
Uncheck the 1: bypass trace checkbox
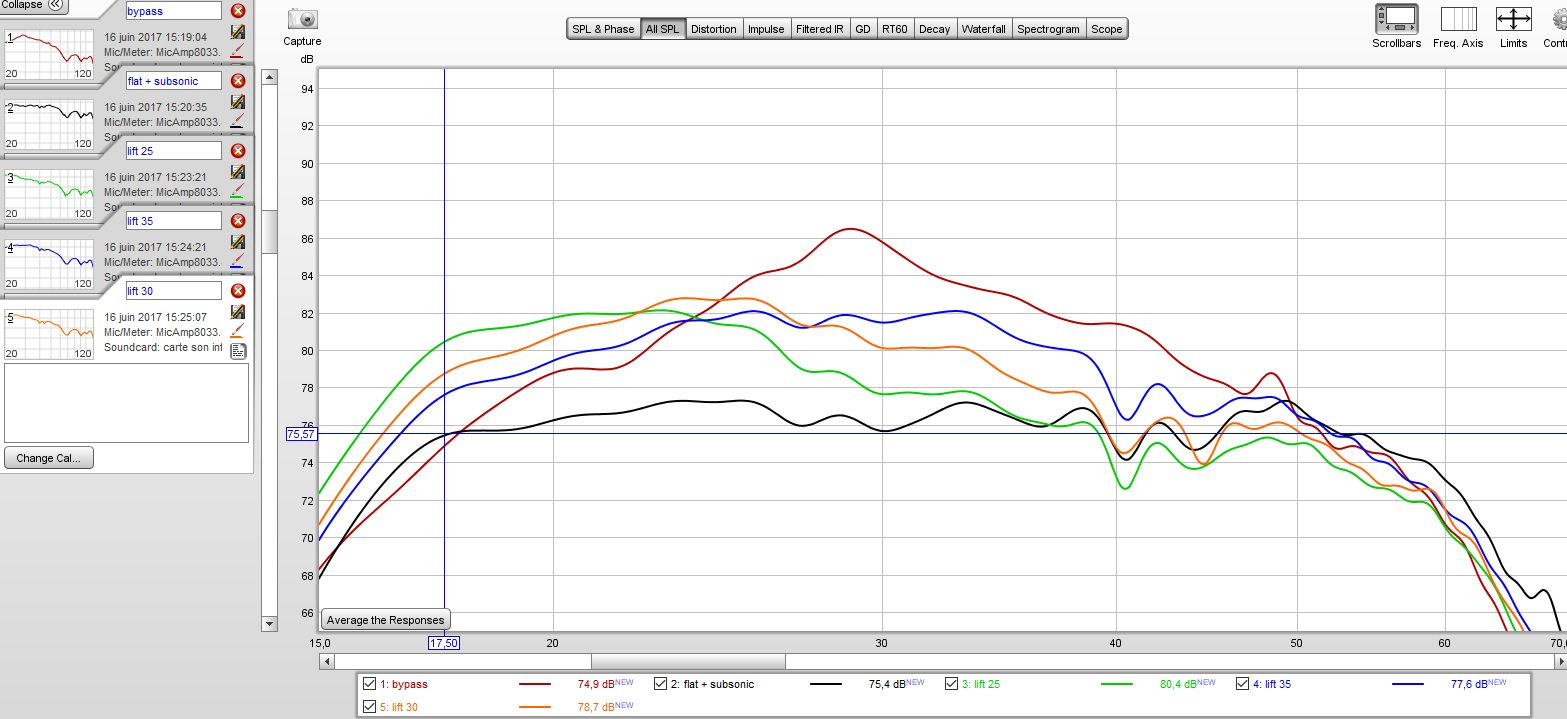click(x=370, y=685)
